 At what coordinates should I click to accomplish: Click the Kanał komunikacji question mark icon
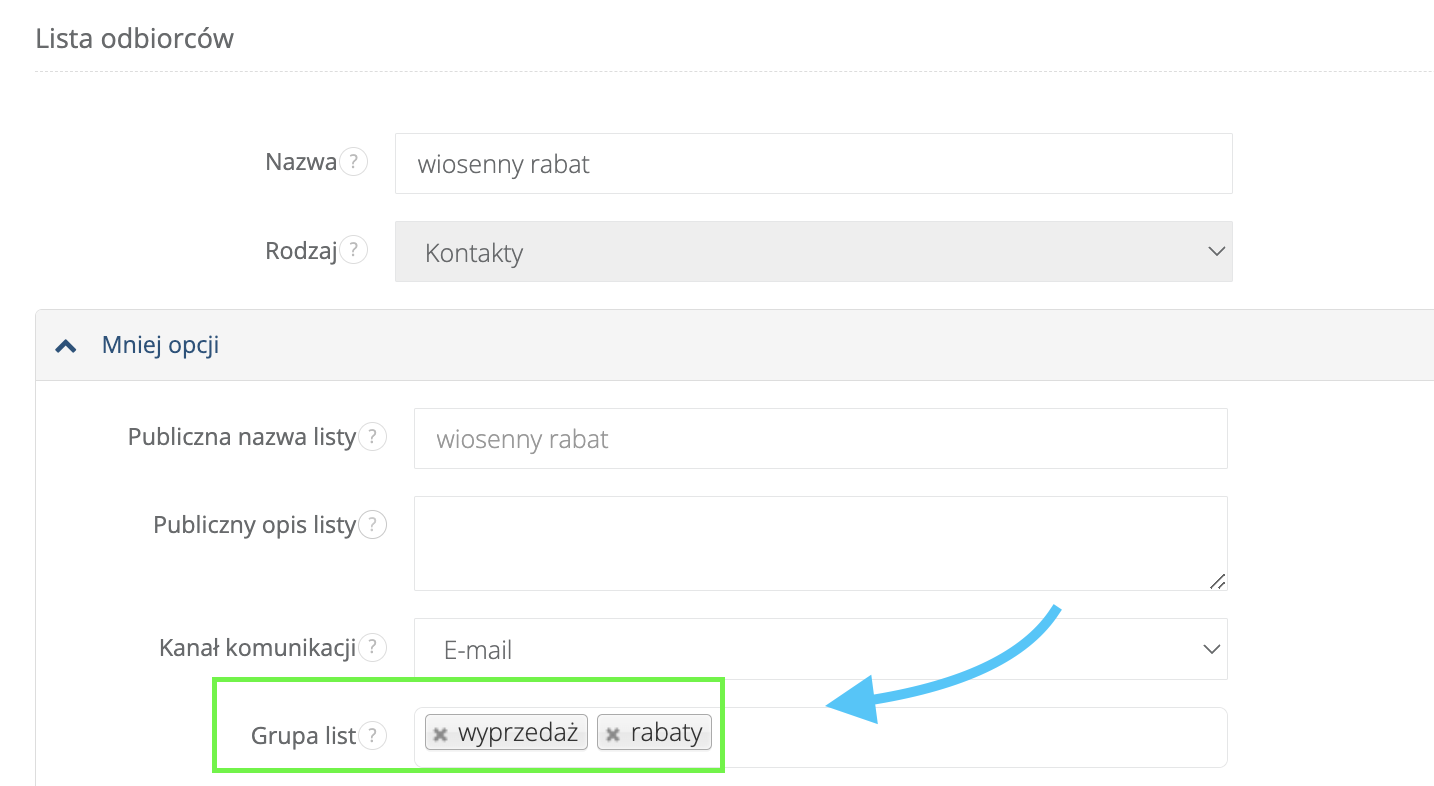point(372,648)
